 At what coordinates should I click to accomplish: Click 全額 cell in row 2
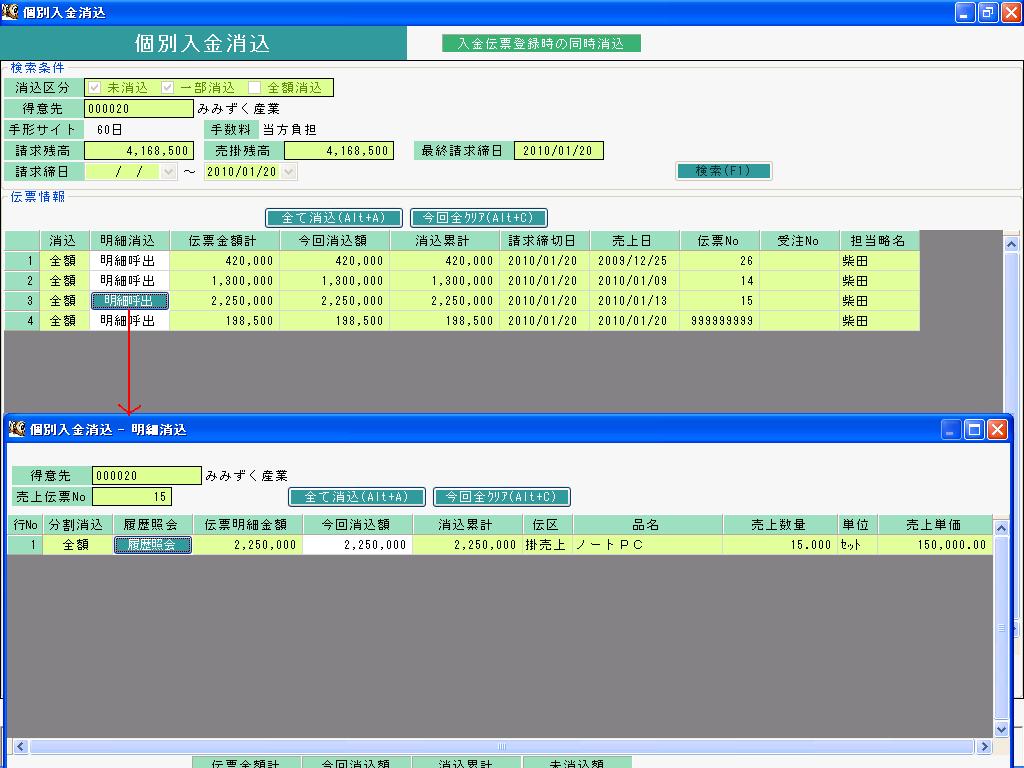[65, 281]
